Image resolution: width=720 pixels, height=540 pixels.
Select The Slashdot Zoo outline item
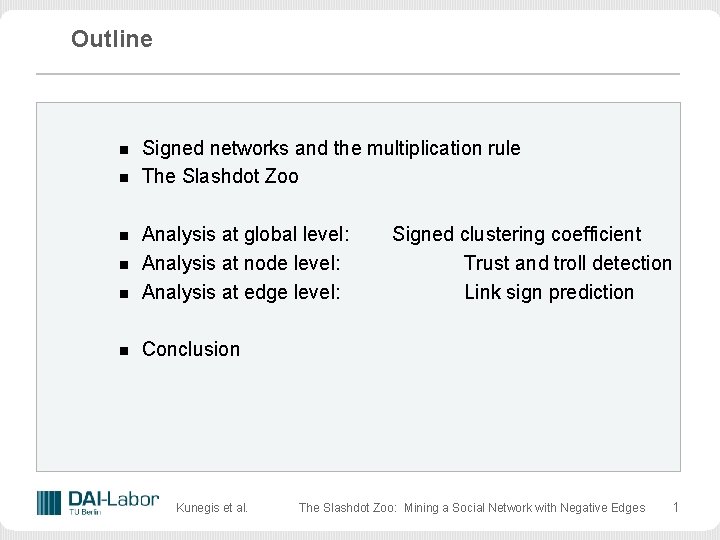pyautogui.click(x=220, y=177)
